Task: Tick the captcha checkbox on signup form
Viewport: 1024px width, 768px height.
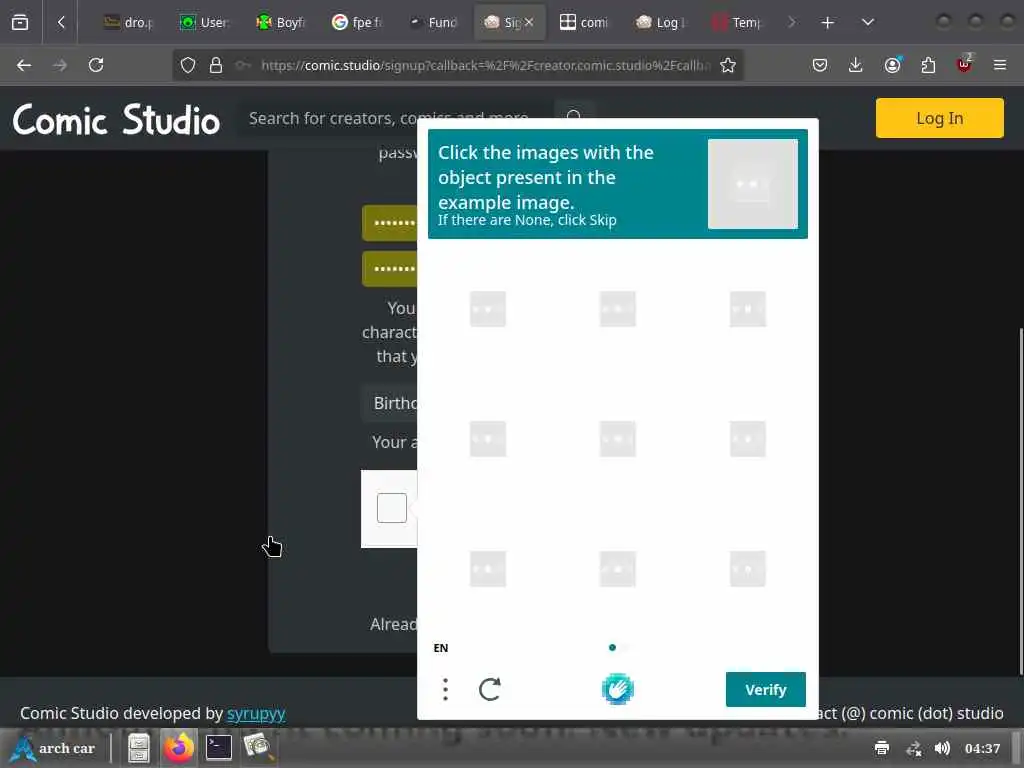Action: (392, 508)
